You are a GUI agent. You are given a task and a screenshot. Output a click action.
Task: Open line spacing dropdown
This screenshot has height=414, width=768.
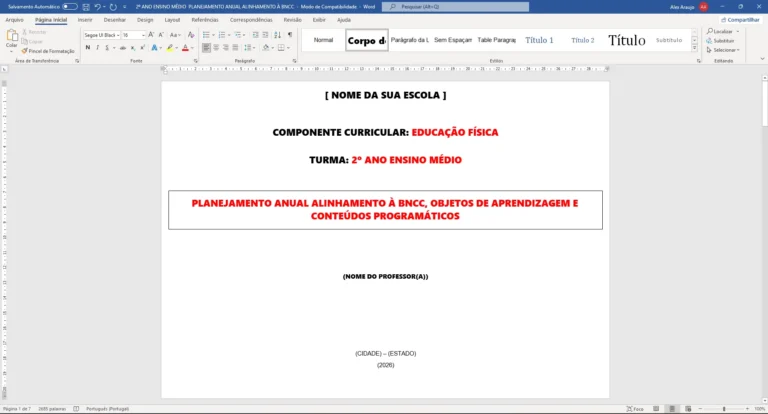click(248, 48)
